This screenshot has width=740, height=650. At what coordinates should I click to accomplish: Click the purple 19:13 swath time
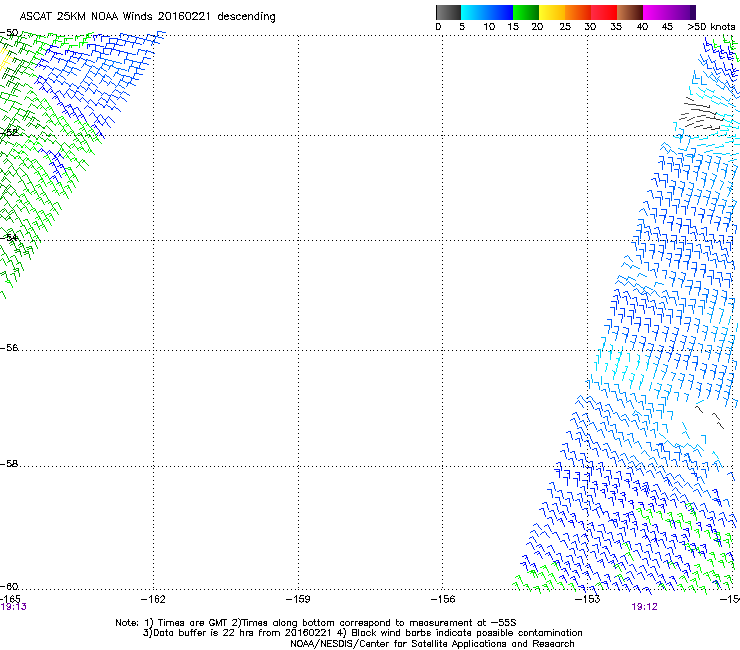[x=13, y=607]
